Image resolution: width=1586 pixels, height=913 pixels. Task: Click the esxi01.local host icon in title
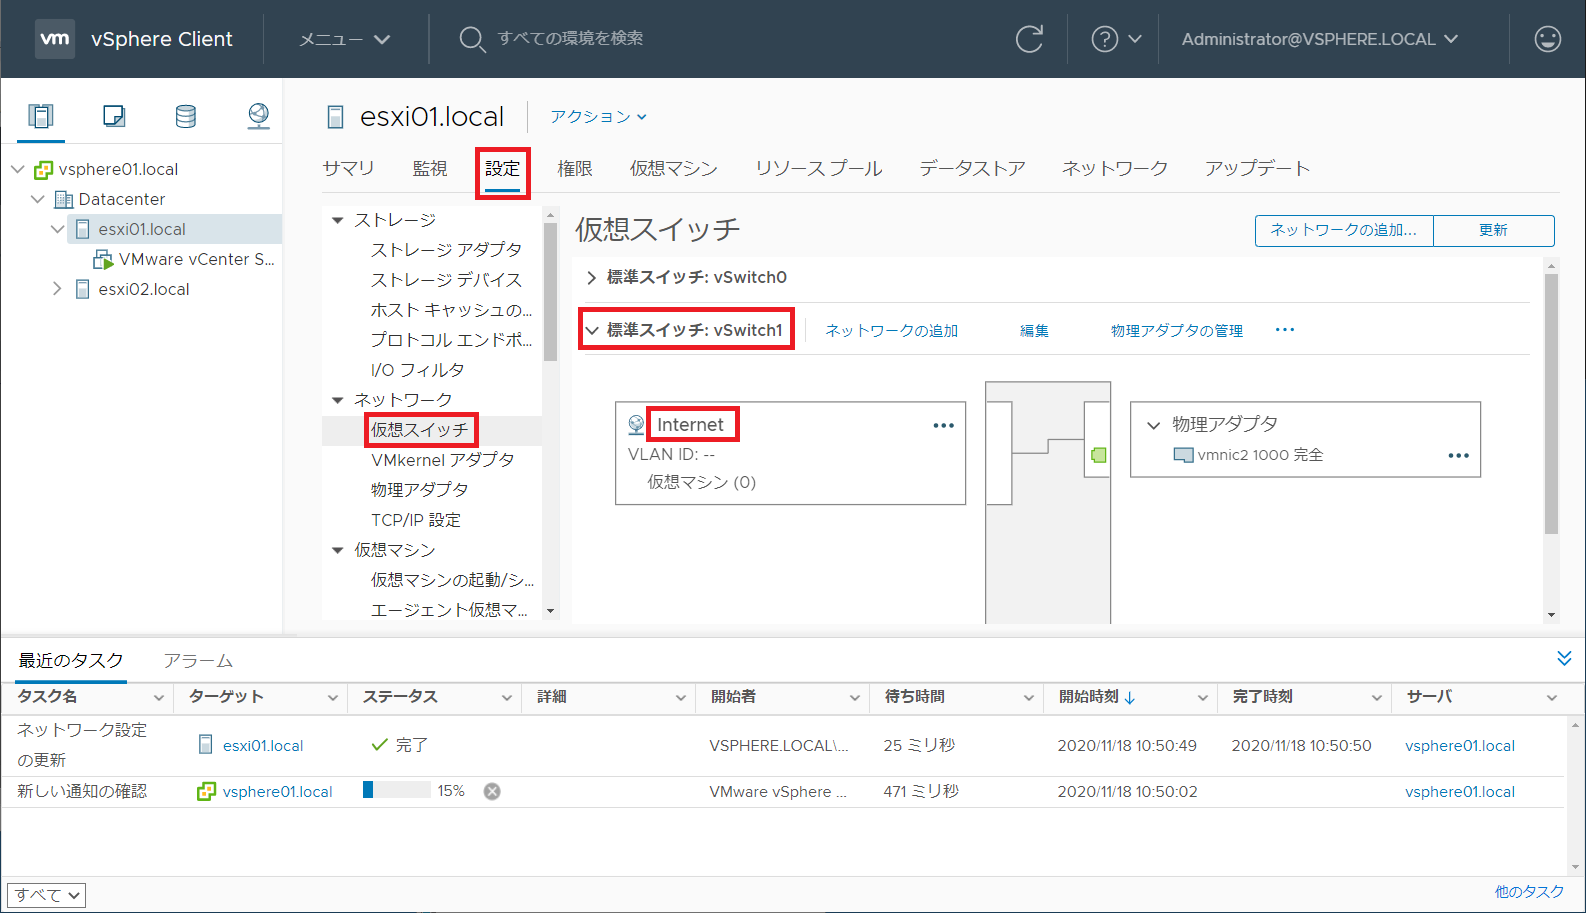[x=336, y=117]
